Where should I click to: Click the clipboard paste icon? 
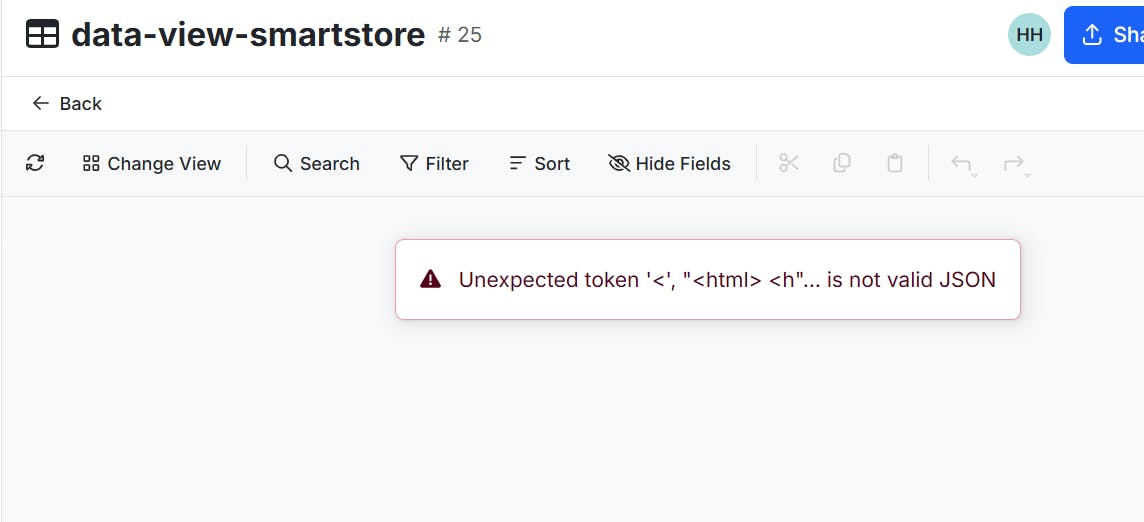click(x=895, y=163)
